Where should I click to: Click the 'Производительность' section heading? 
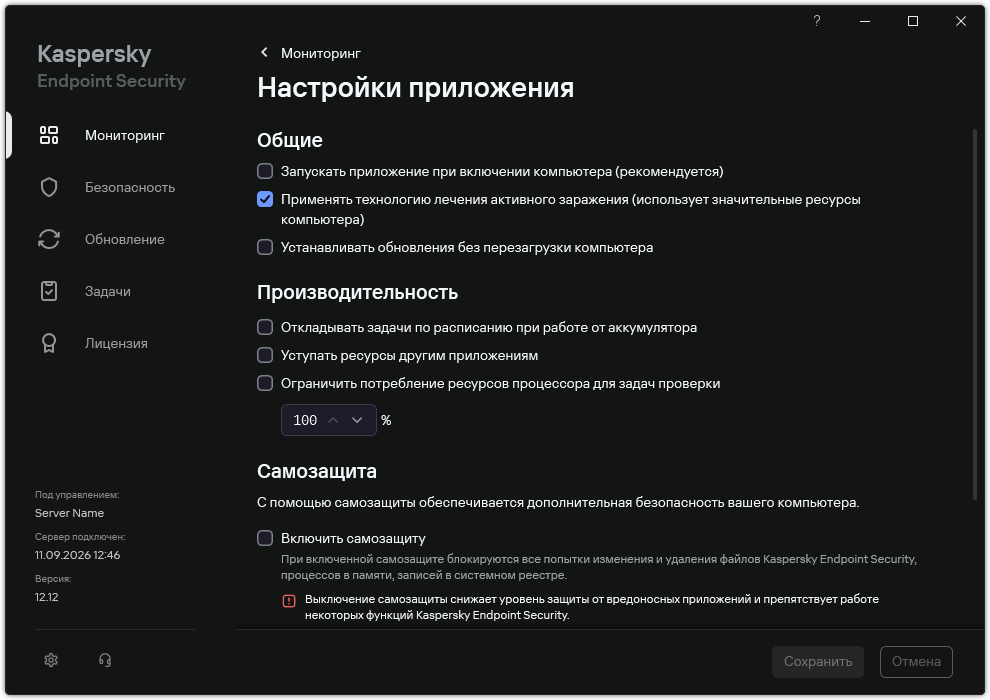point(357,292)
